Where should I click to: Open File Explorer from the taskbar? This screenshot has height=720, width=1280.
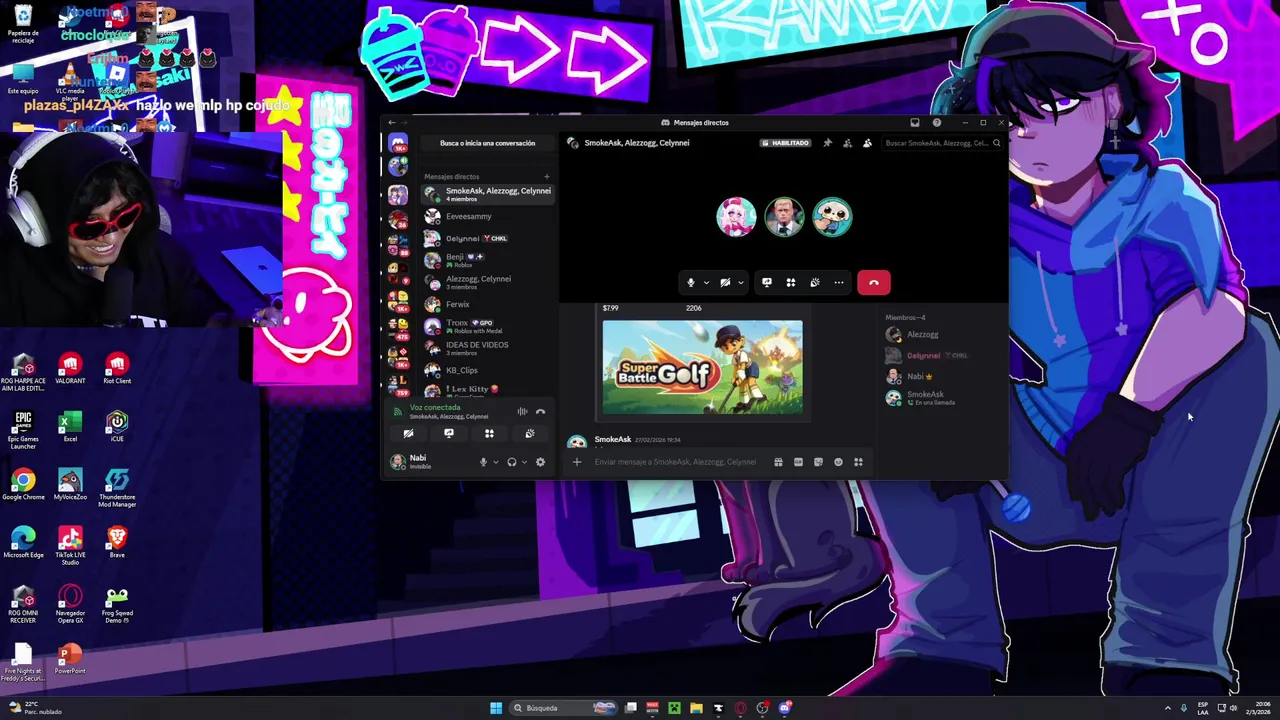point(696,708)
